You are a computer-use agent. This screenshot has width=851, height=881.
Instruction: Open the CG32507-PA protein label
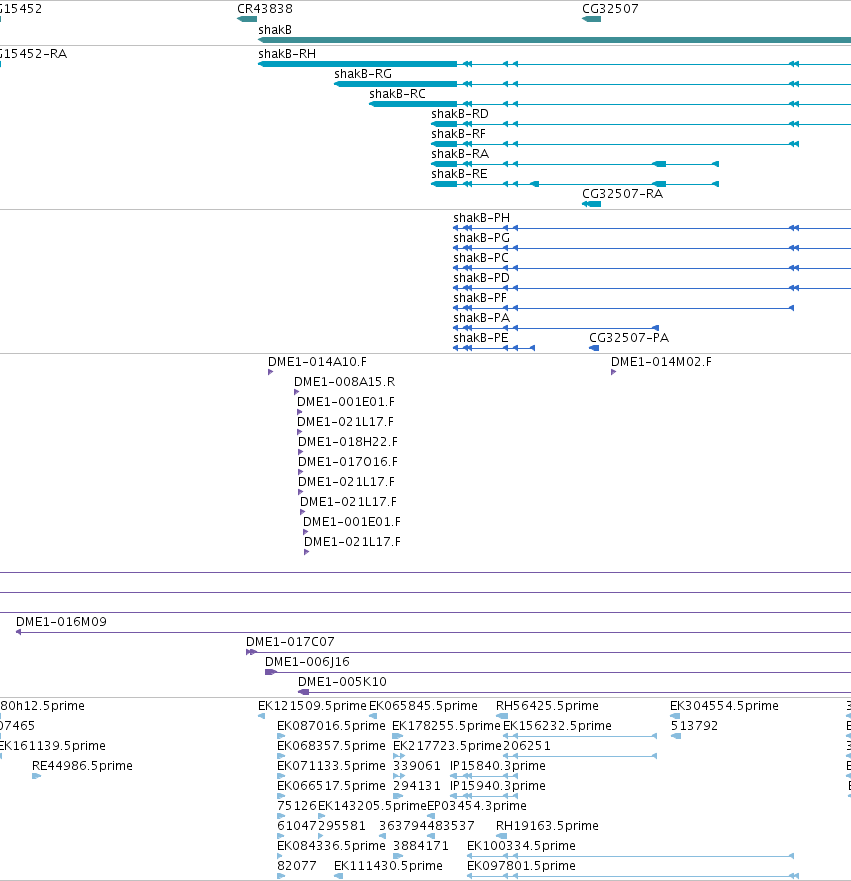tap(629, 338)
